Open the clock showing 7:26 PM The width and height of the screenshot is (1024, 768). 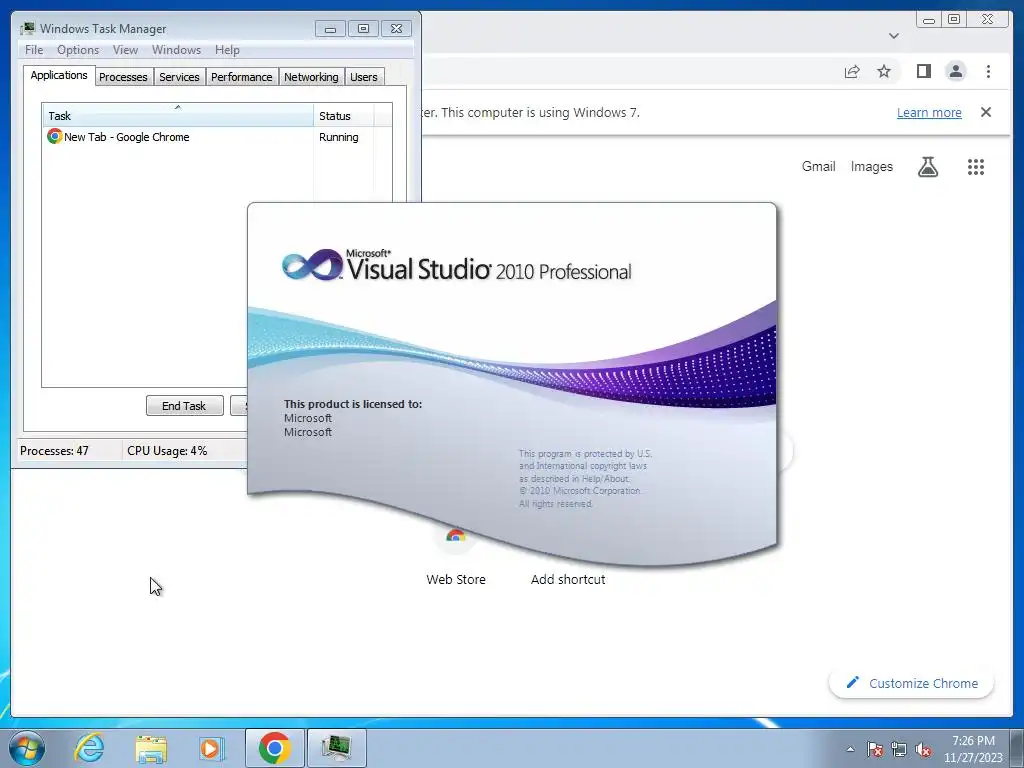coord(973,749)
